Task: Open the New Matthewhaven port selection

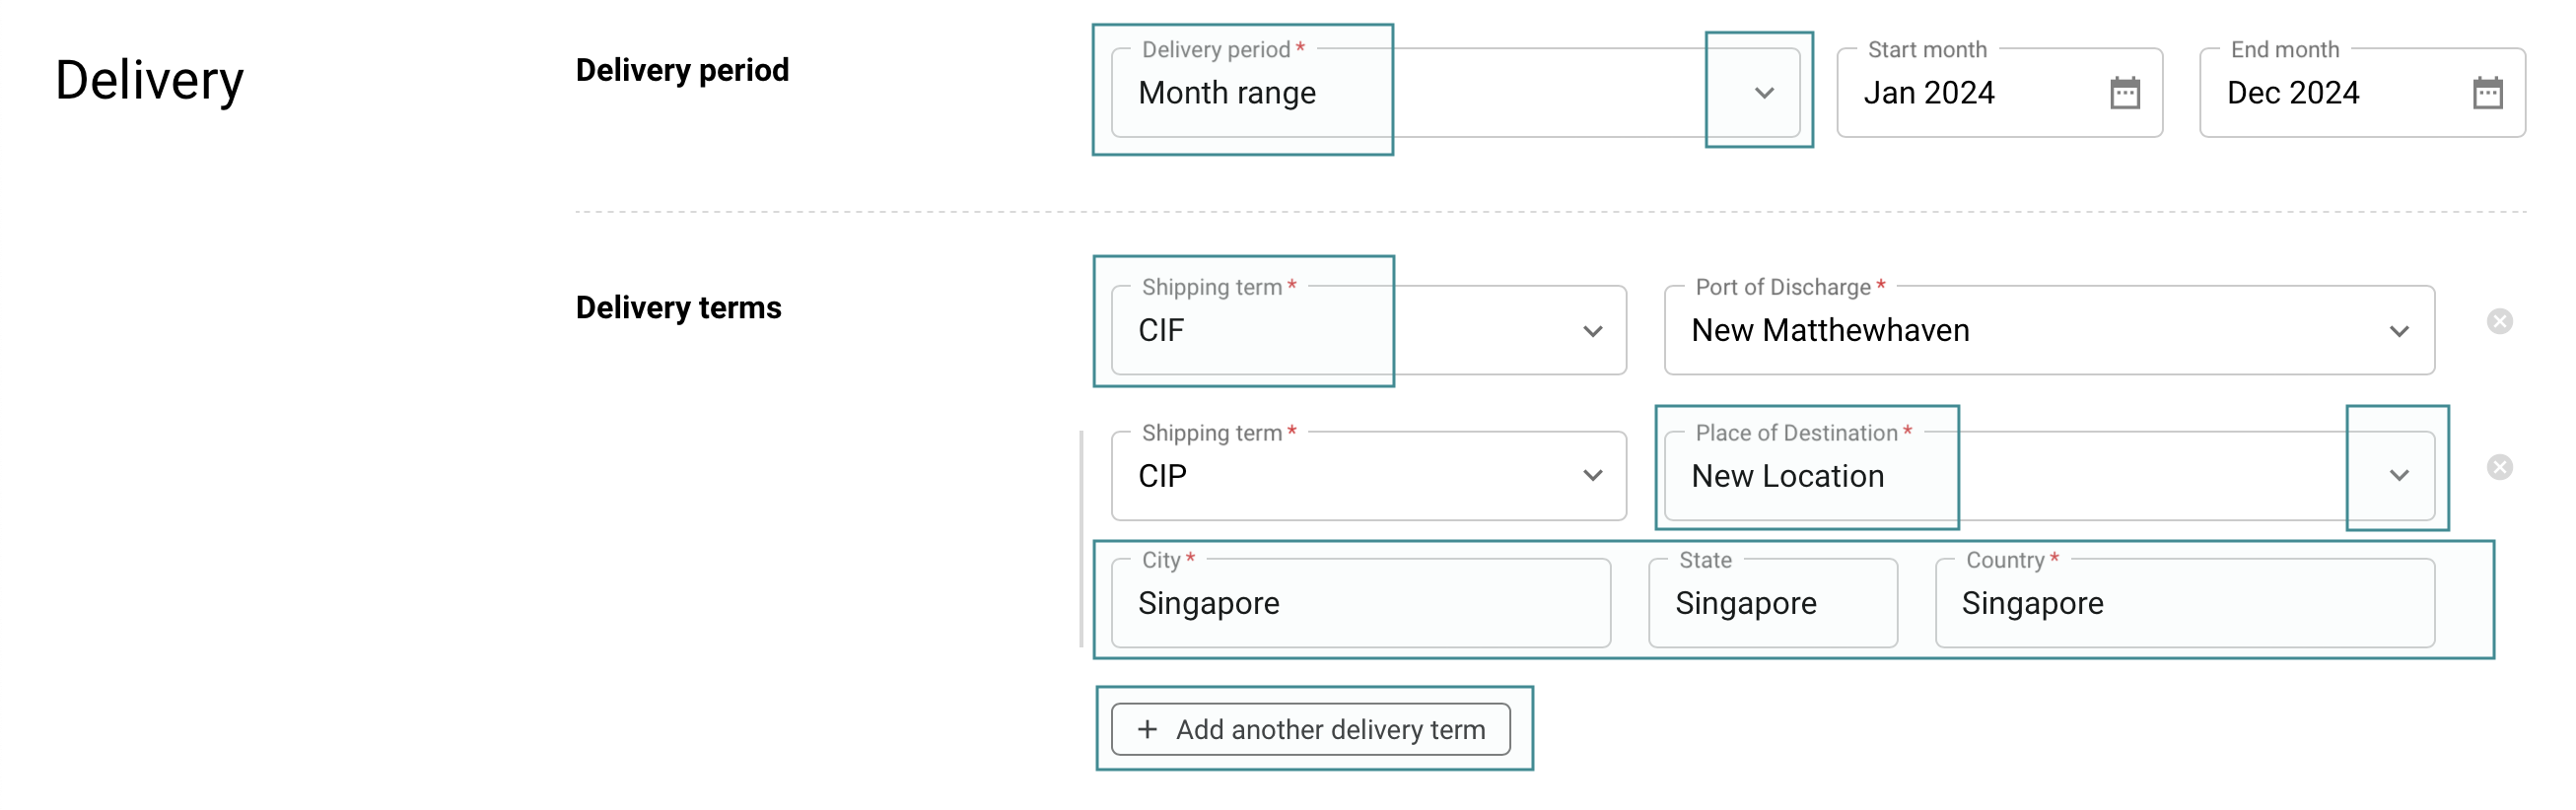Action: [x=1830, y=331]
